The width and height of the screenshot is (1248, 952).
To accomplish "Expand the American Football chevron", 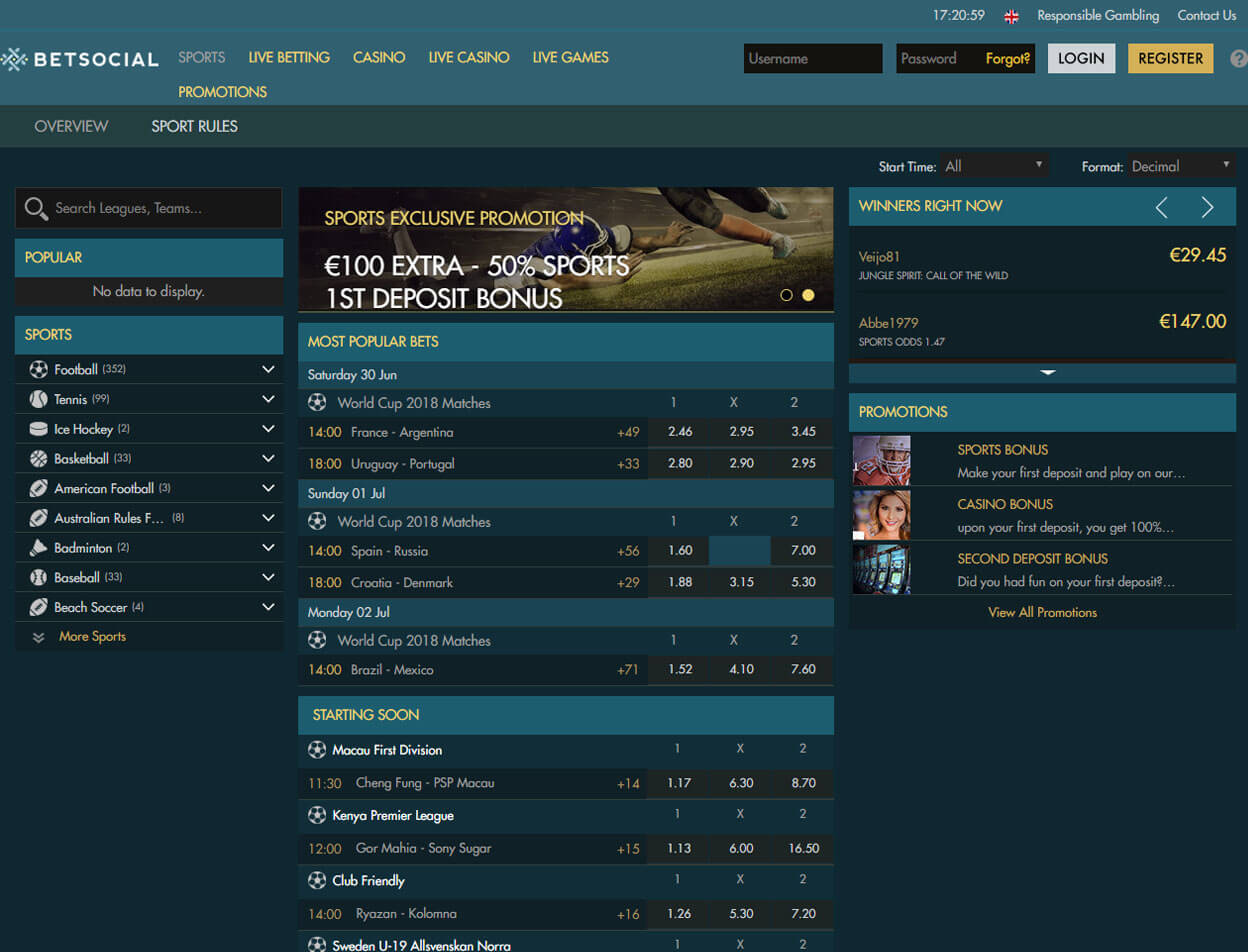I will pos(268,488).
